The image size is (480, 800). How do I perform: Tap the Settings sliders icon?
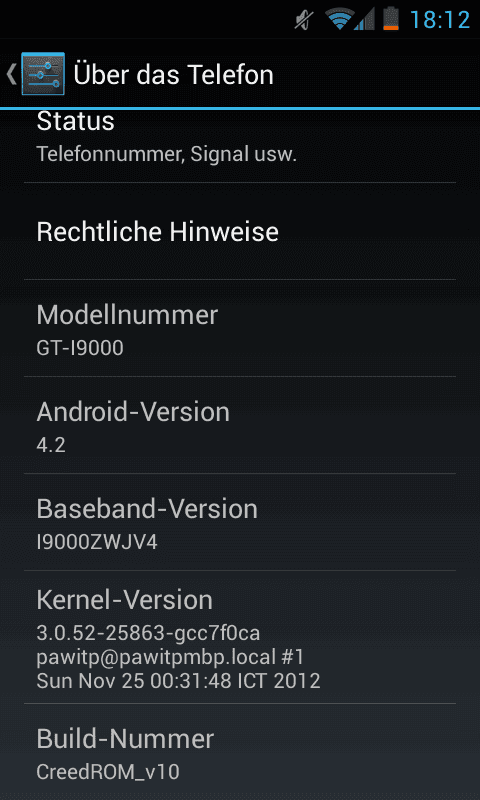pyautogui.click(x=43, y=74)
